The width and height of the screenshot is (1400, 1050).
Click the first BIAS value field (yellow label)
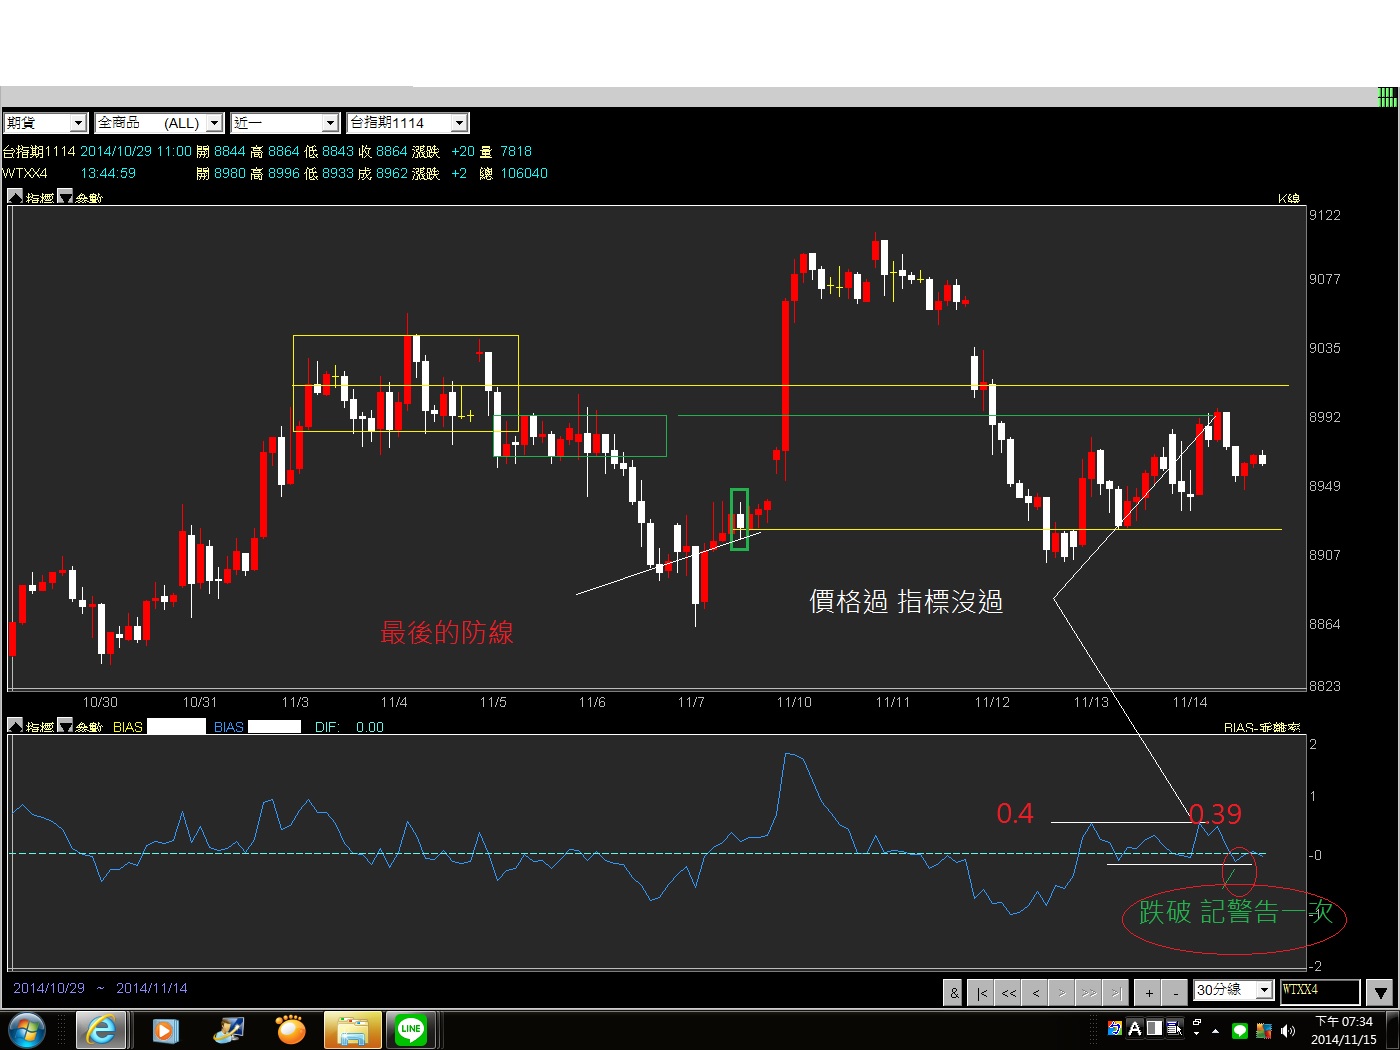pyautogui.click(x=176, y=727)
